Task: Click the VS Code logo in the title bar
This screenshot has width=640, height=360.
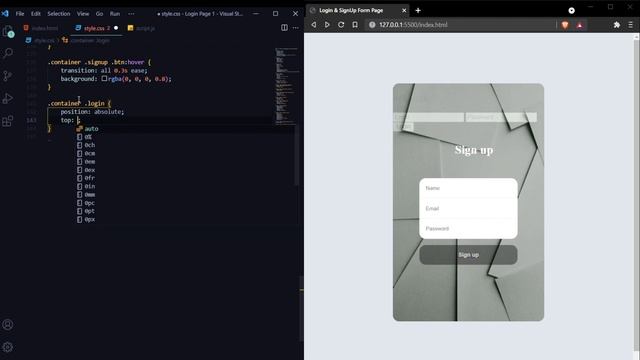Action: (x=5, y=13)
